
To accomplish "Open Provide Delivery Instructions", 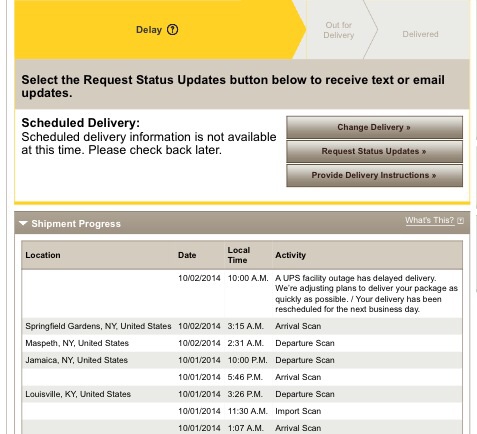I will pos(374,175).
